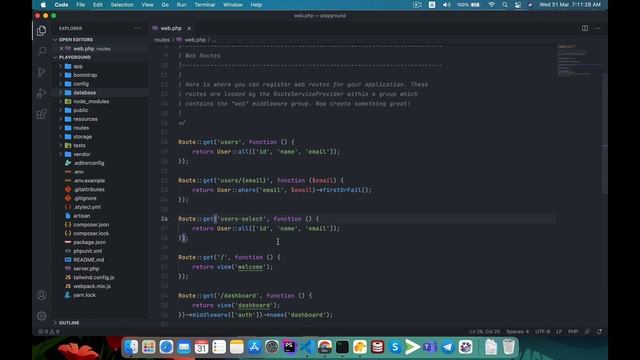Open Launchpad from the Dock
The height and width of the screenshot is (360, 640).
point(149,347)
